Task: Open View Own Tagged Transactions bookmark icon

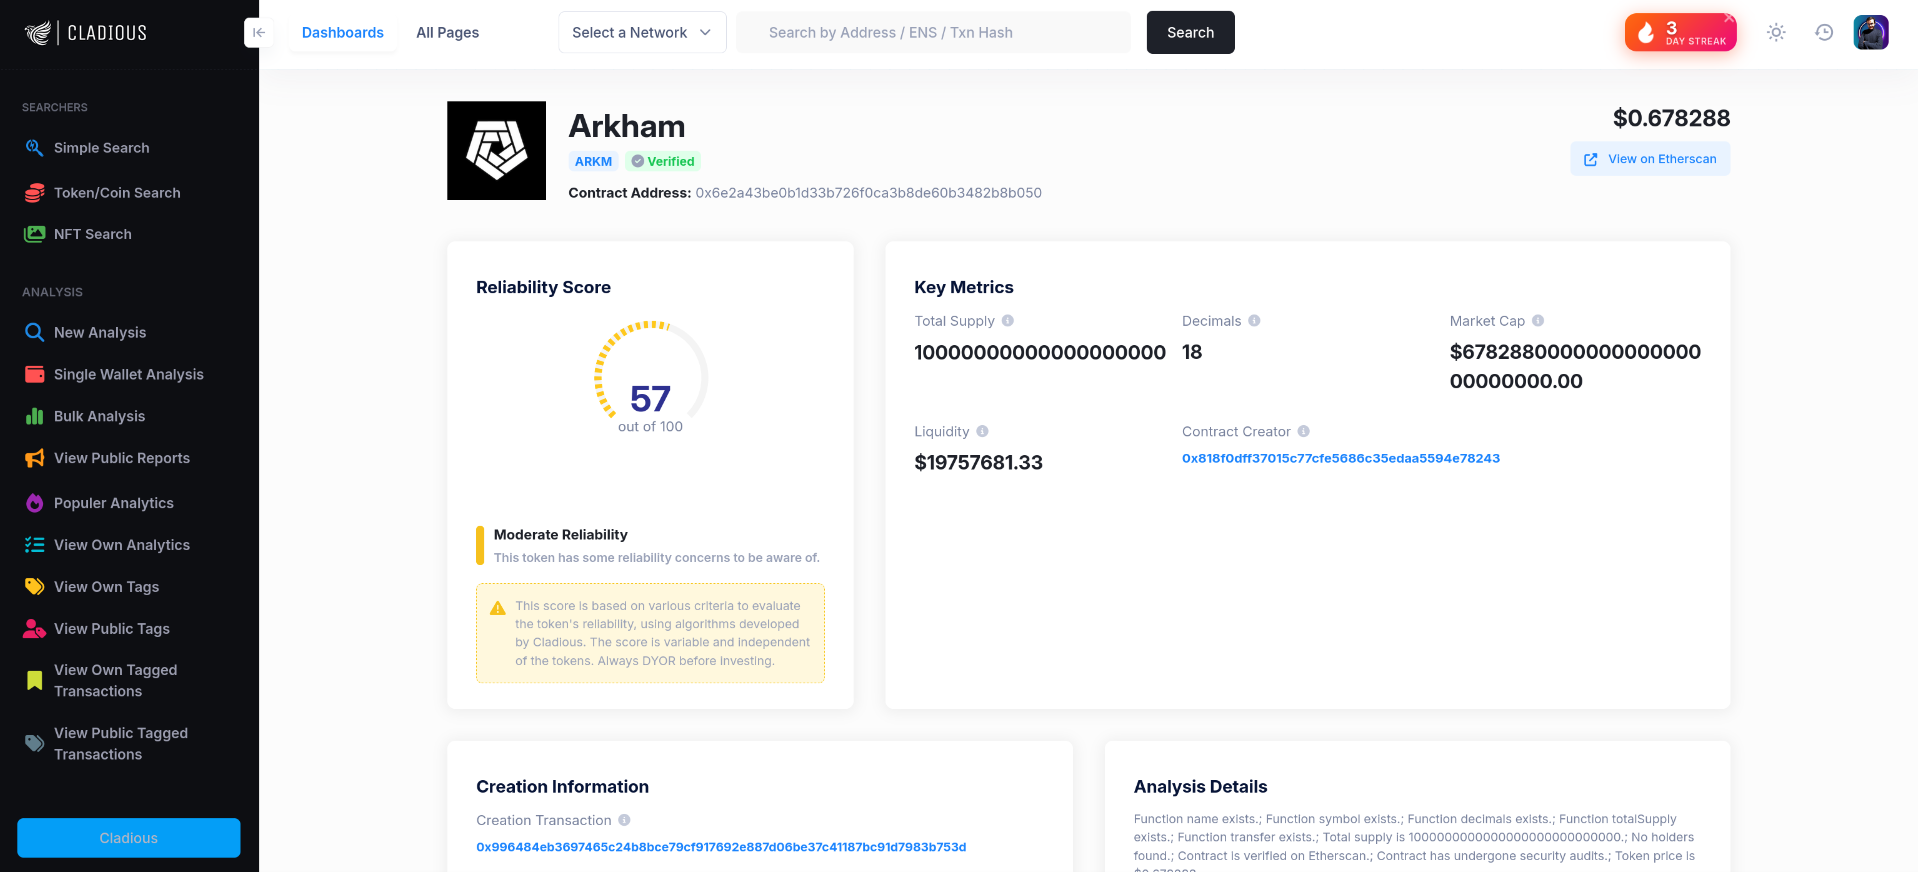Action: (x=34, y=681)
